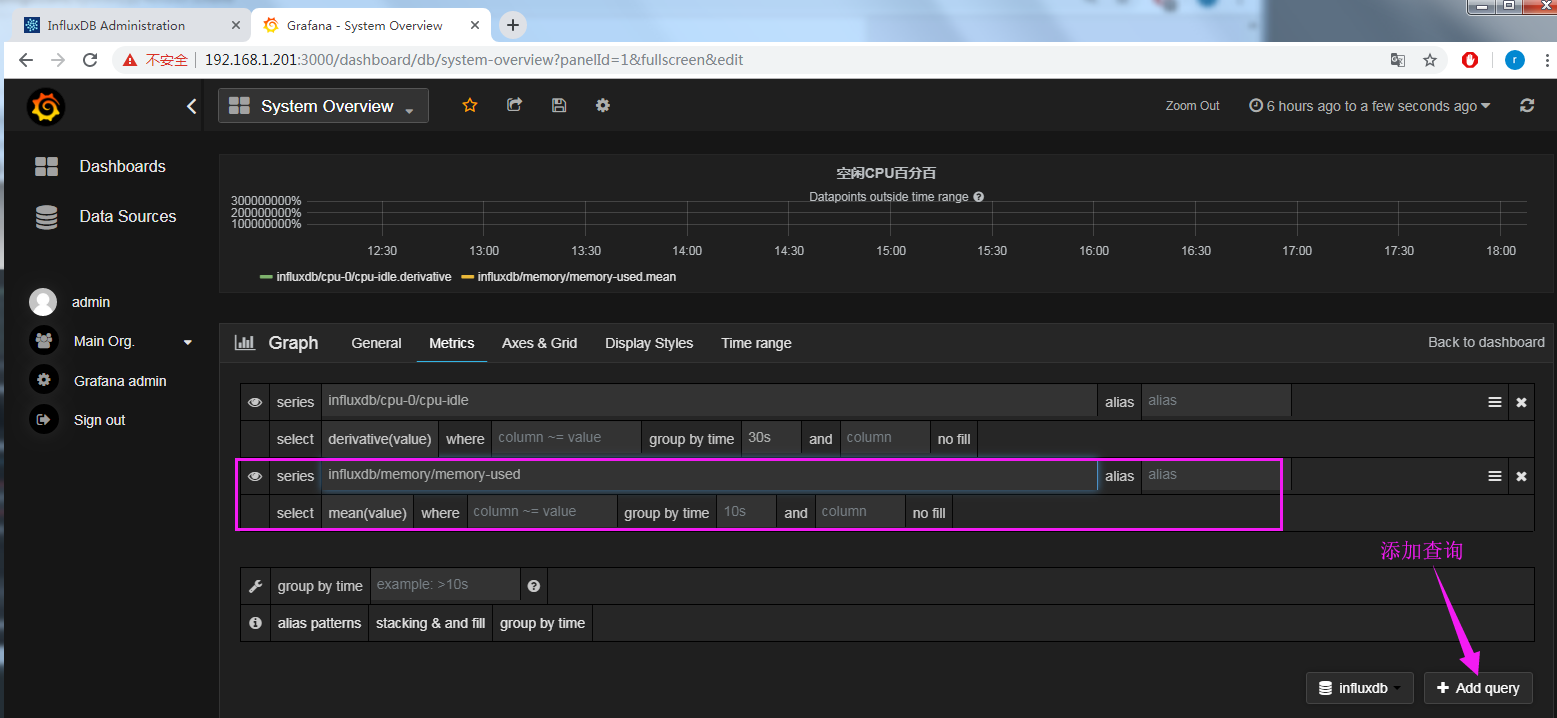The height and width of the screenshot is (718, 1557).
Task: Switch to the General tab
Action: point(376,343)
